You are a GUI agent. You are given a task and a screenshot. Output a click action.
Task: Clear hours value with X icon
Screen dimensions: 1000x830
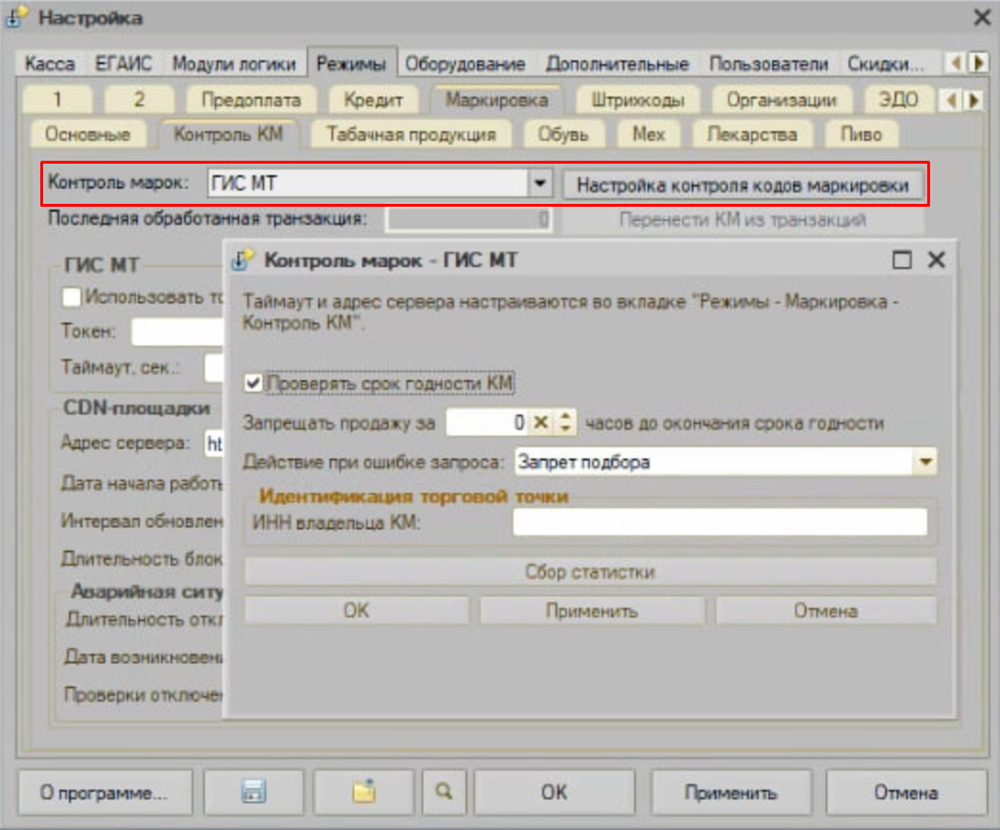541,423
